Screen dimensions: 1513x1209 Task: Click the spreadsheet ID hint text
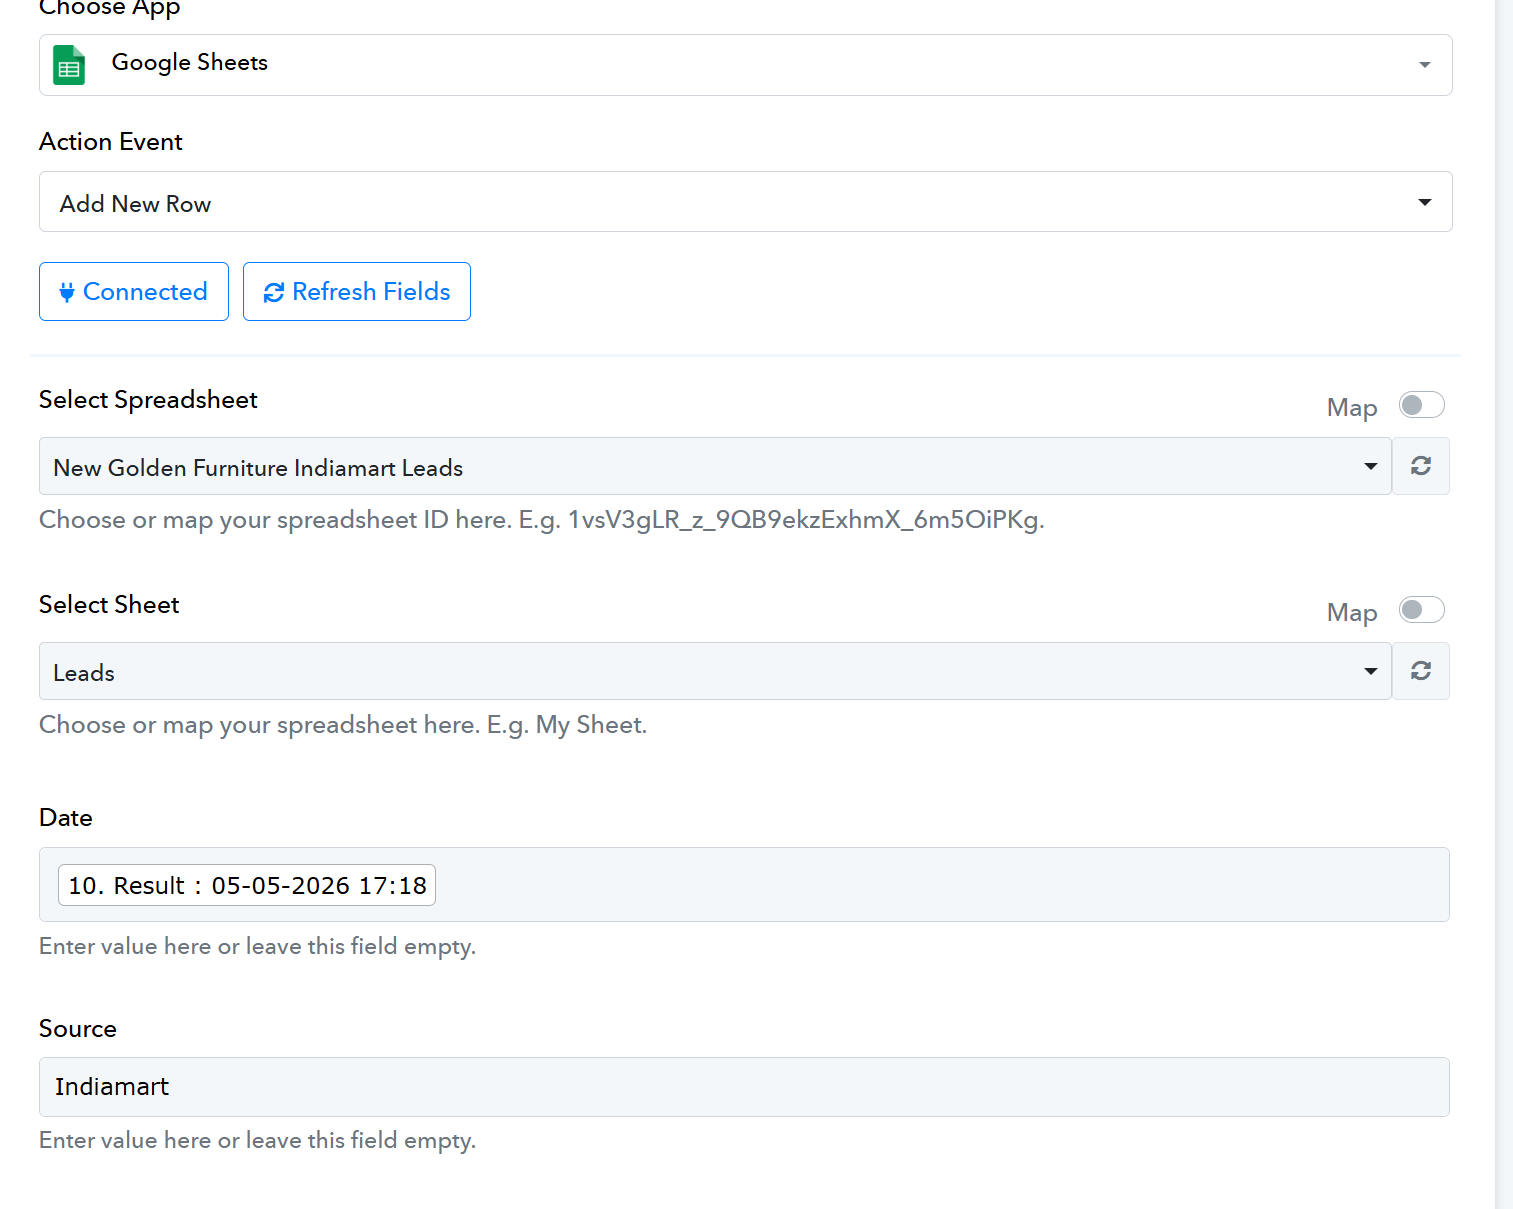(x=542, y=520)
